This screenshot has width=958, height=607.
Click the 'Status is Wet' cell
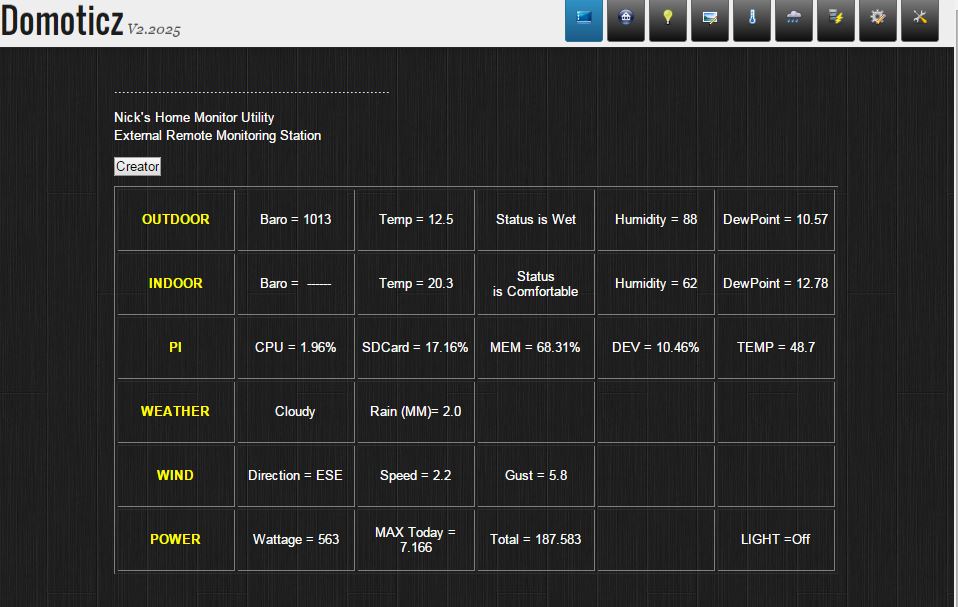pyautogui.click(x=536, y=219)
